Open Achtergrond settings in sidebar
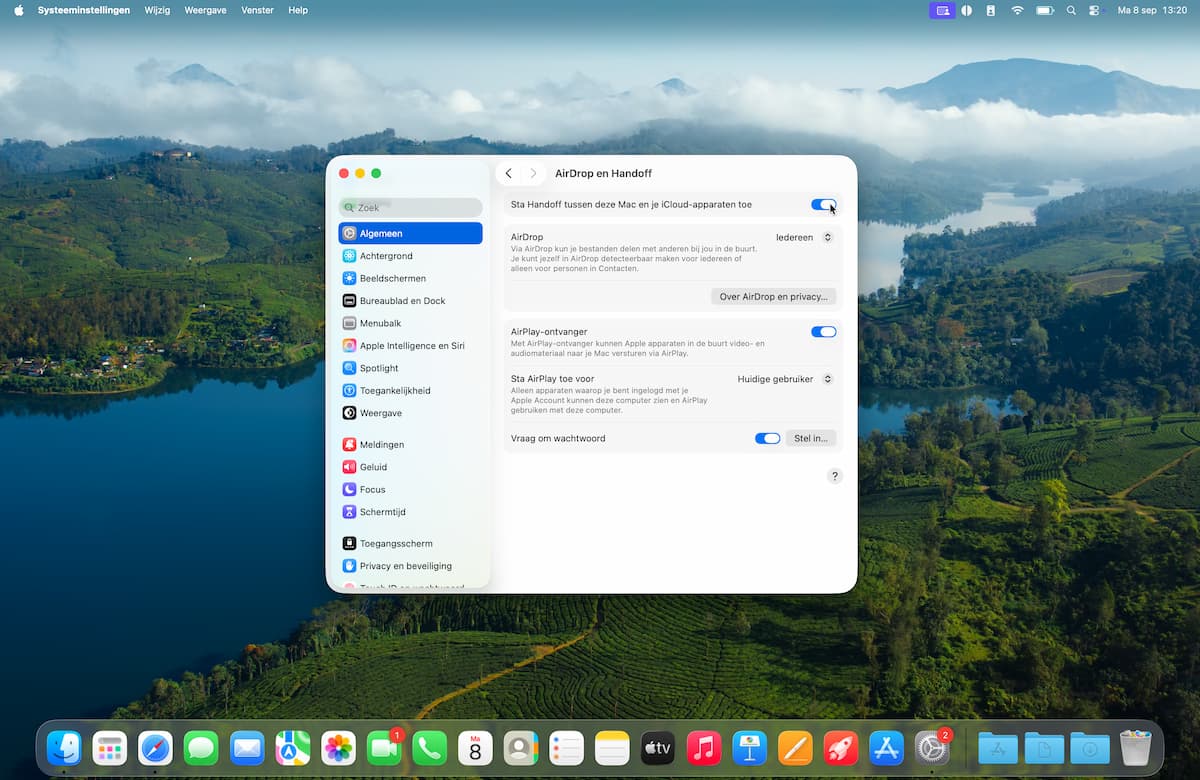 [386, 256]
